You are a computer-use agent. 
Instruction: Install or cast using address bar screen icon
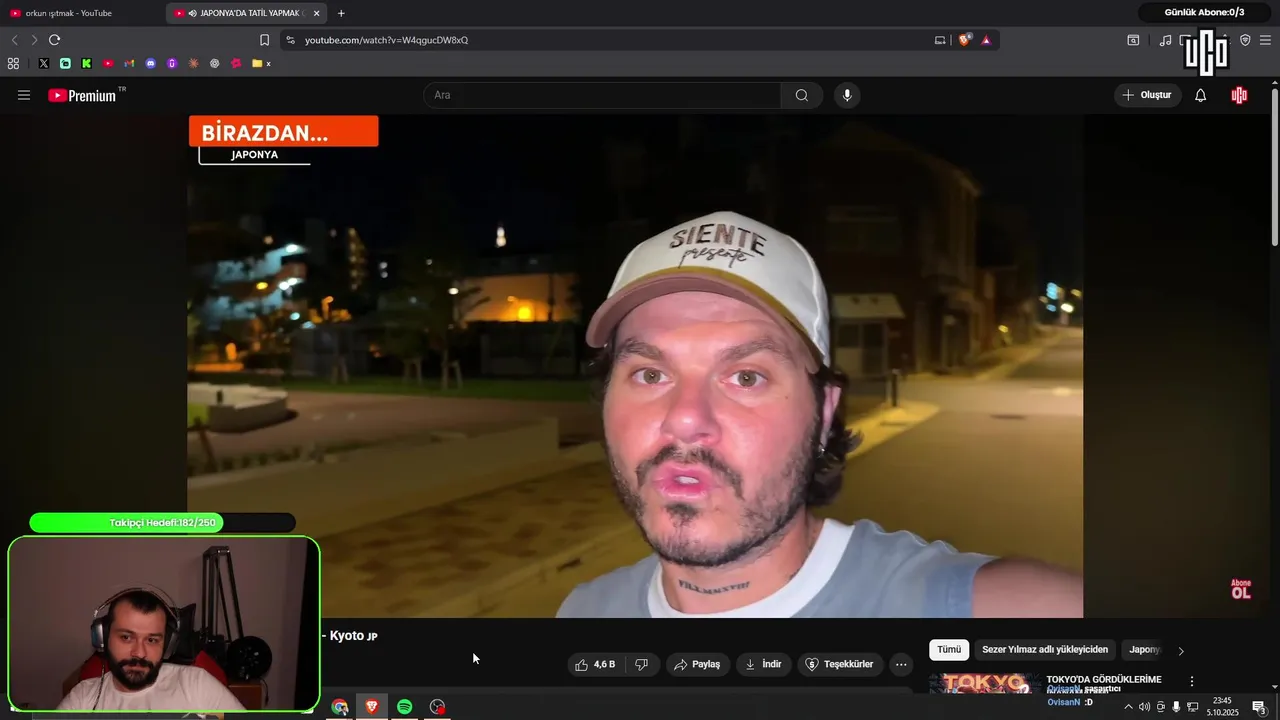pyautogui.click(x=940, y=40)
